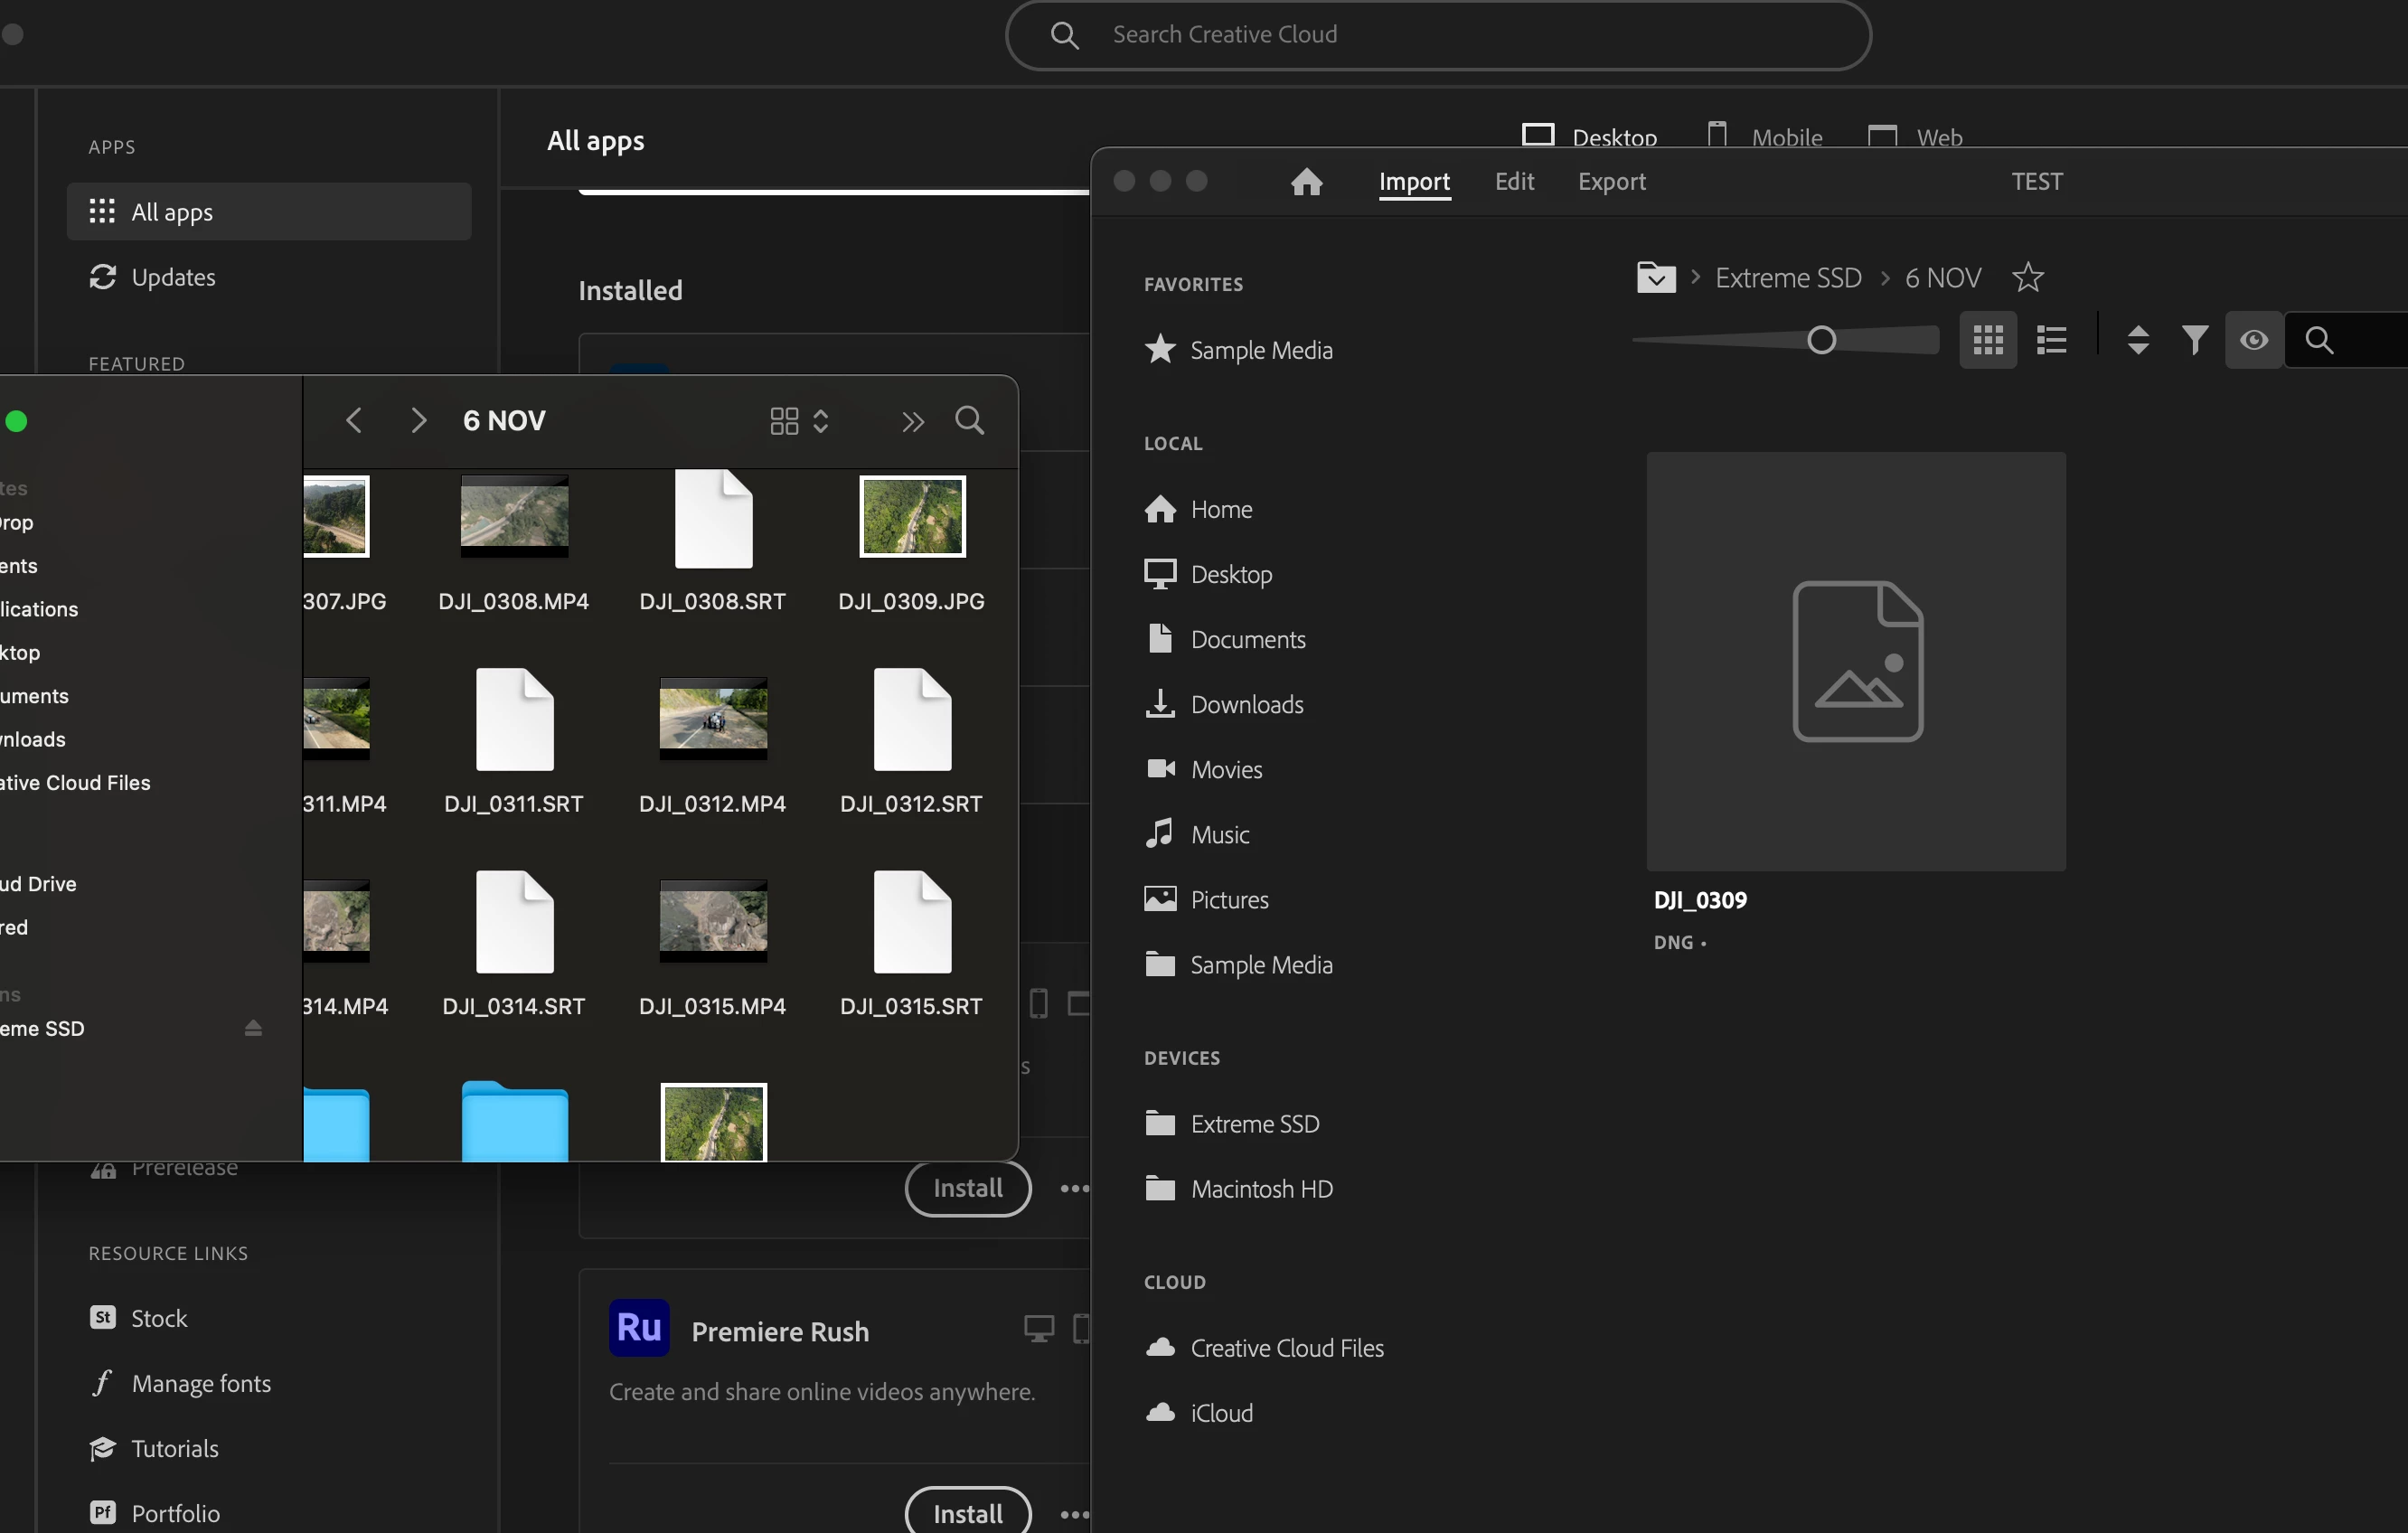
Task: Expand Finder toolbar overflow chevrons
Action: click(x=912, y=422)
